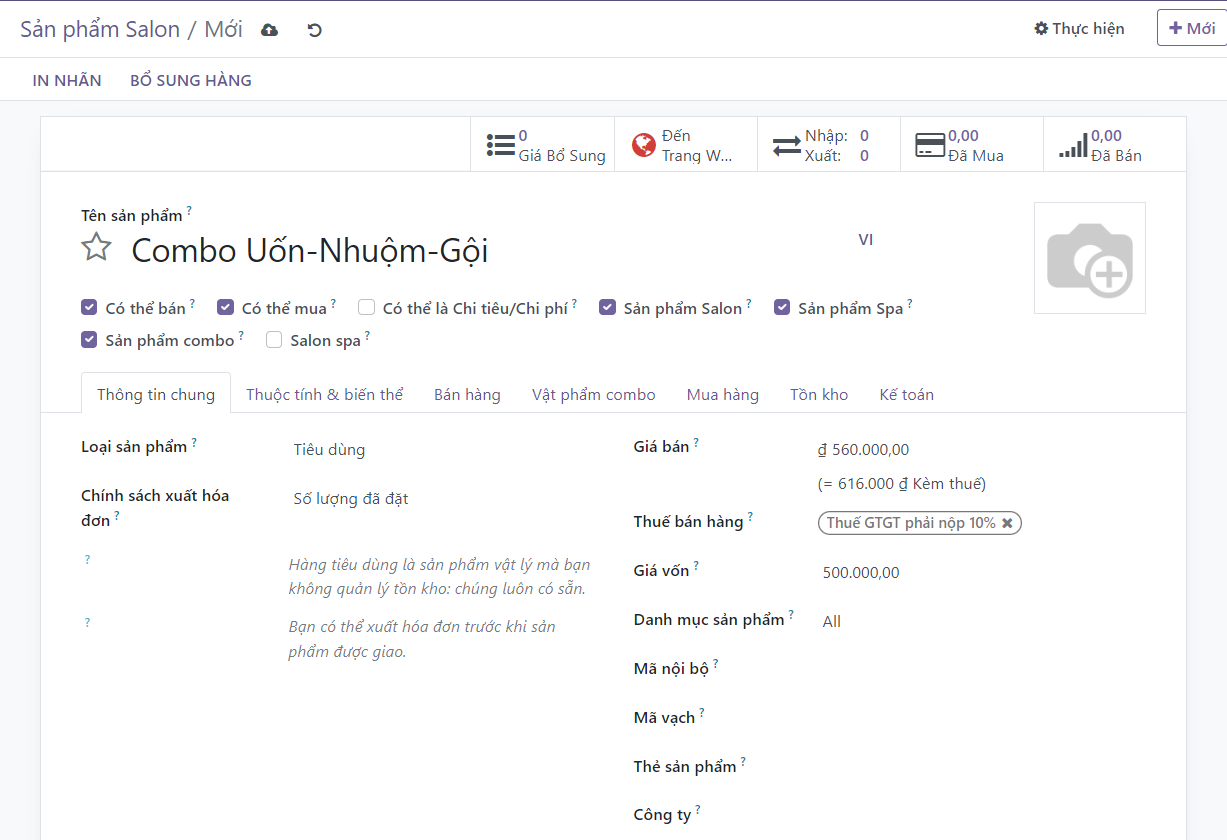
Task: Open the Loại sản phẩm dropdown
Action: pyautogui.click(x=440, y=450)
